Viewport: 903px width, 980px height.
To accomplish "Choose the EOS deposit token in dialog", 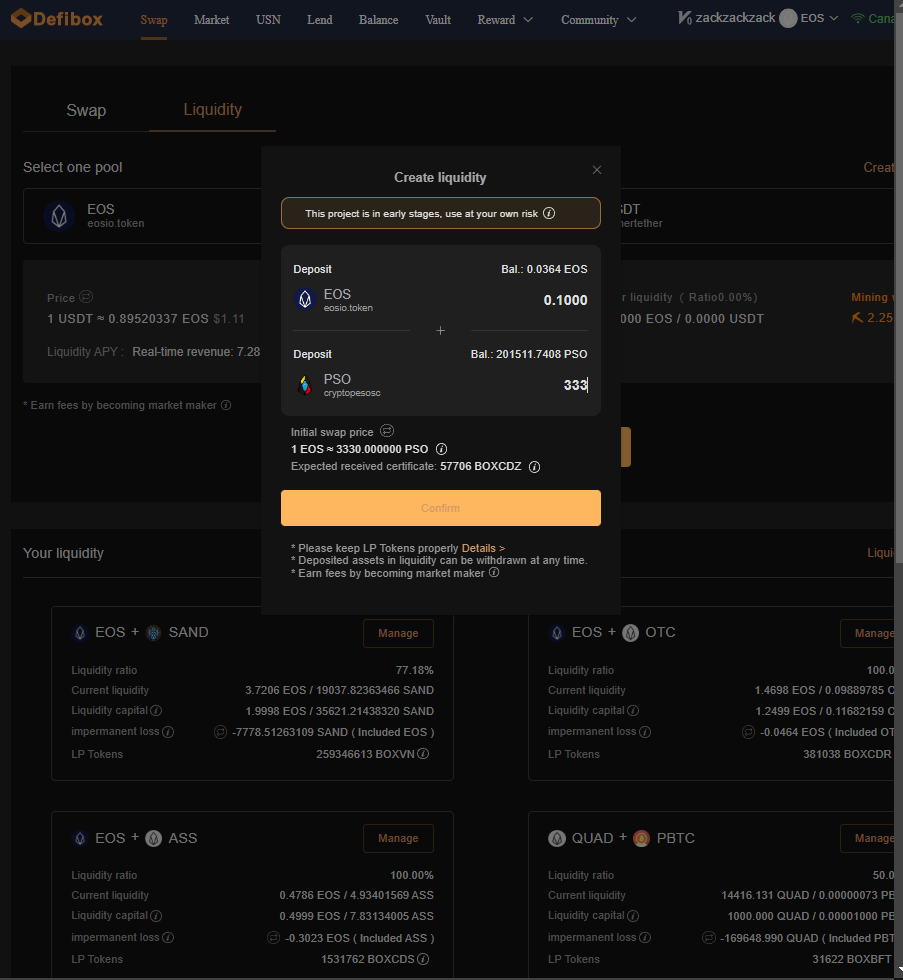I will tap(333, 299).
